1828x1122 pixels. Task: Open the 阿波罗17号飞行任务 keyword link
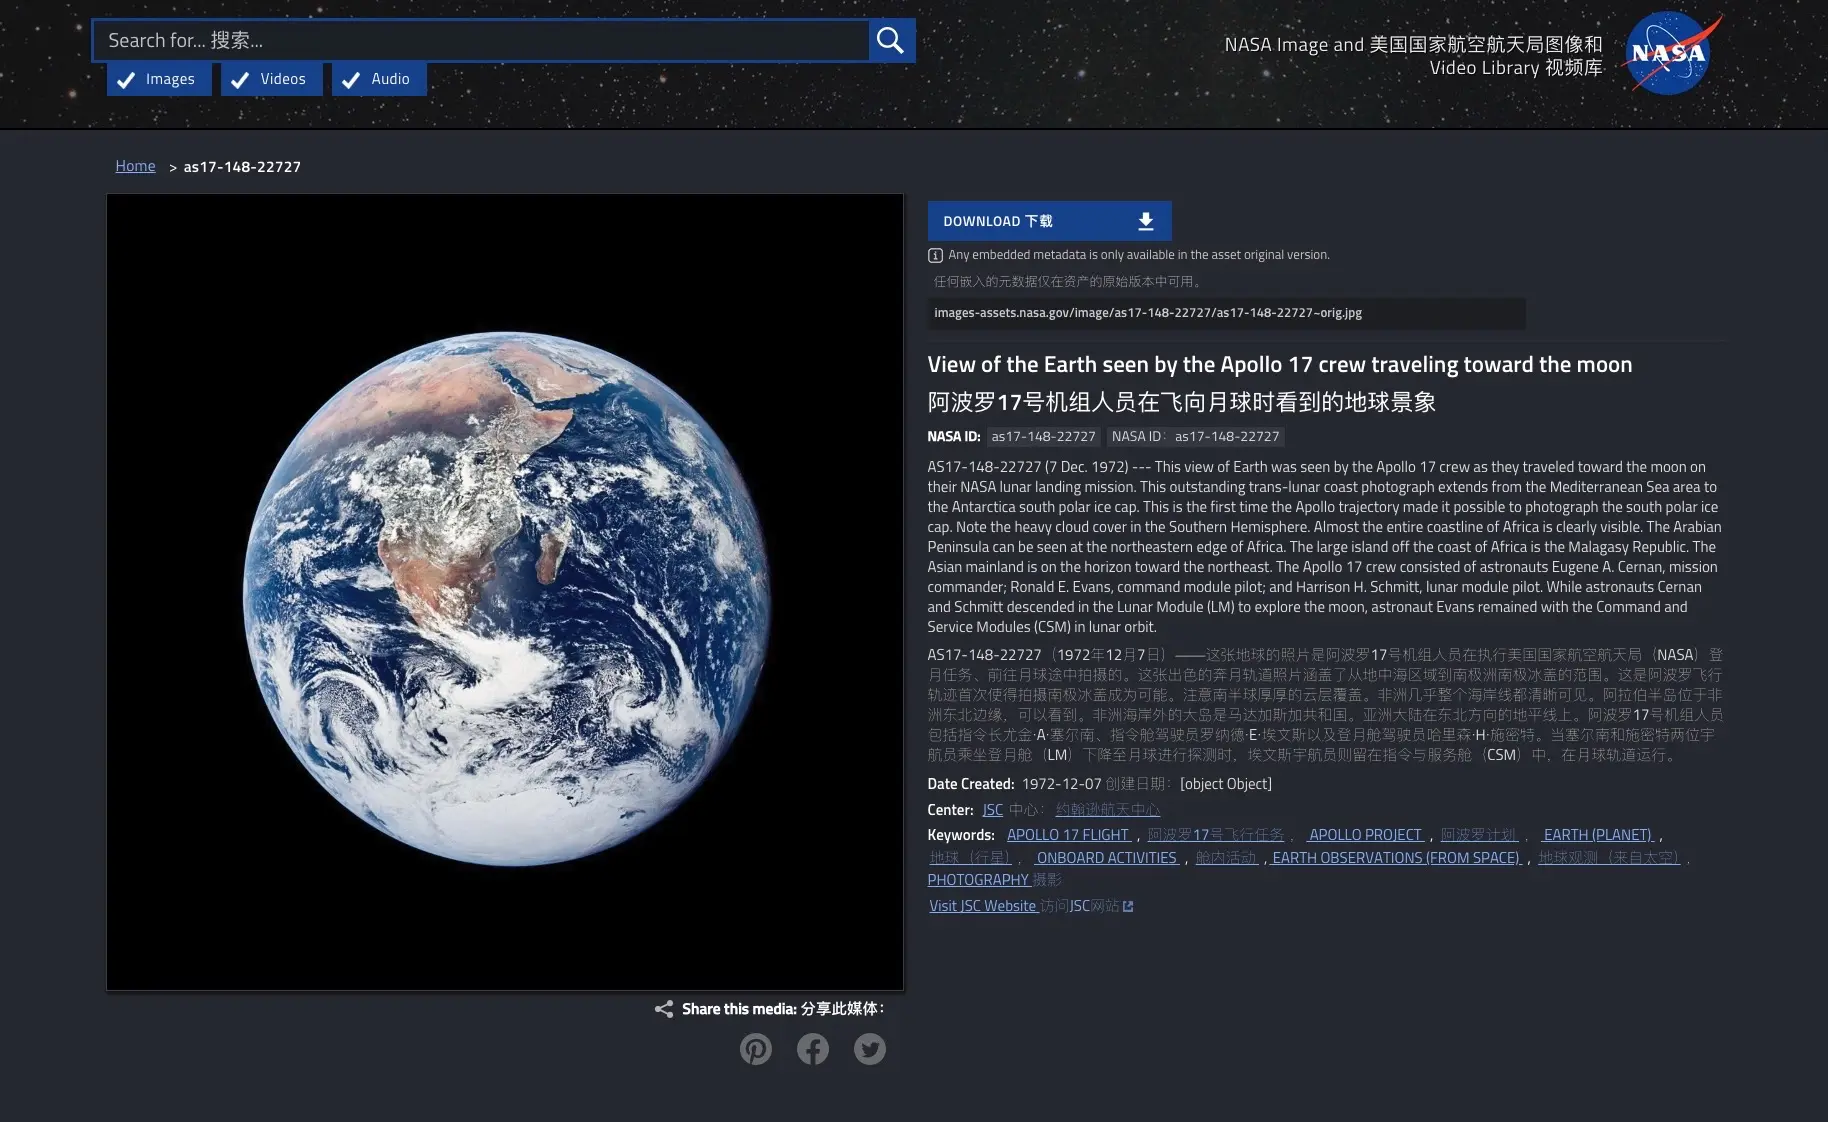(1216, 835)
